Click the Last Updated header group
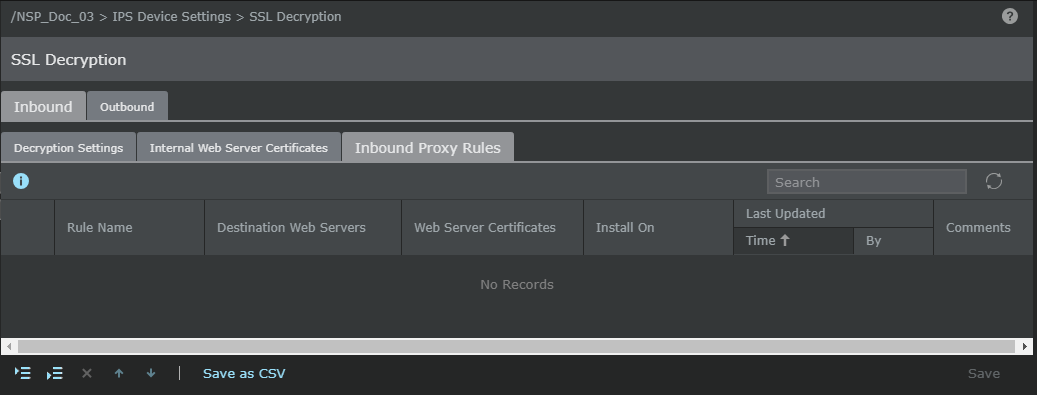 click(x=833, y=214)
